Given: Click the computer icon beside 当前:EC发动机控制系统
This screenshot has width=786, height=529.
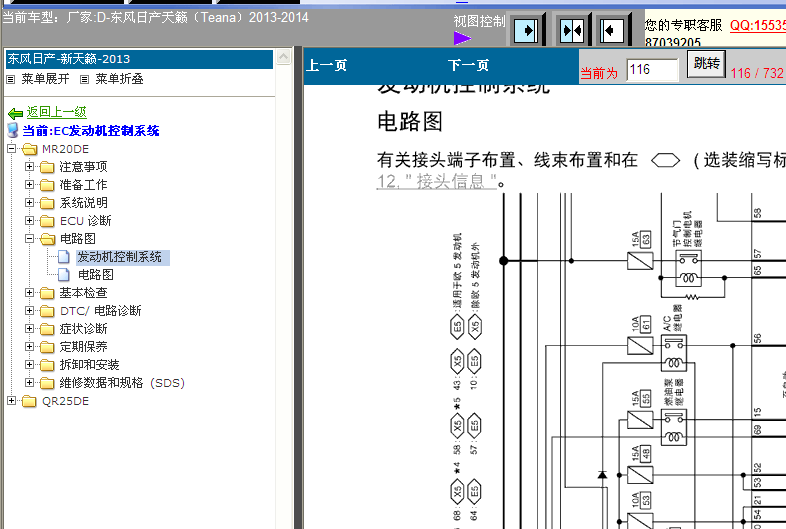Looking at the screenshot, I should (x=13, y=130).
